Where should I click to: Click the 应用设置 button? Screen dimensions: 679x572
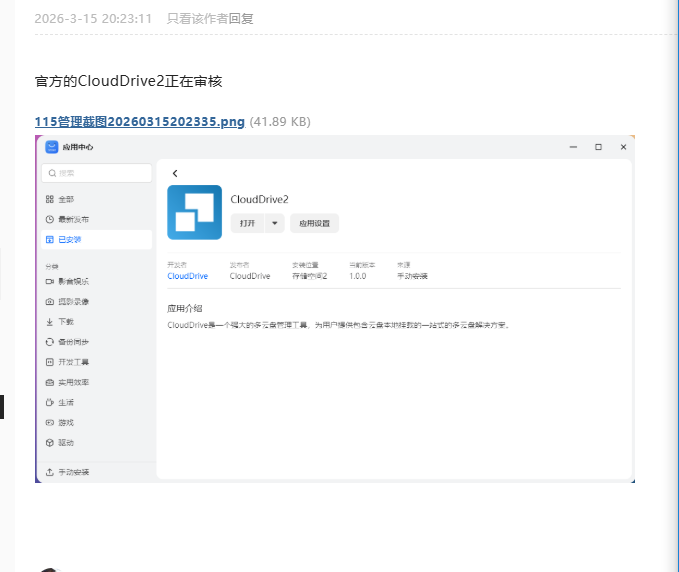tap(314, 223)
